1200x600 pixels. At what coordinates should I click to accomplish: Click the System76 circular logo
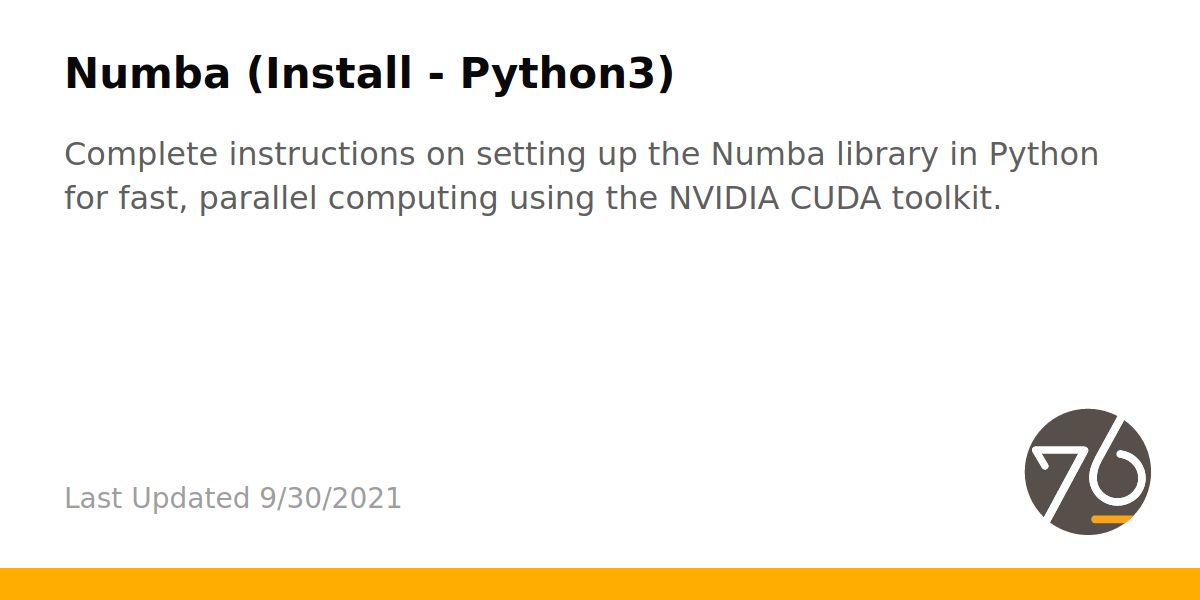click(1088, 471)
